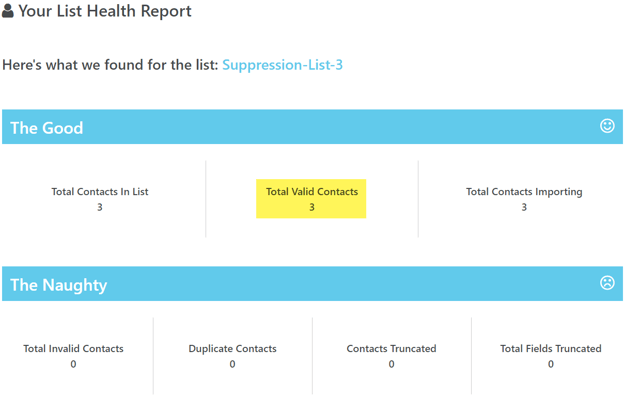Viewport: 624px width, 397px height.
Task: Click the user icon beside List Health Report
Action: point(8,11)
